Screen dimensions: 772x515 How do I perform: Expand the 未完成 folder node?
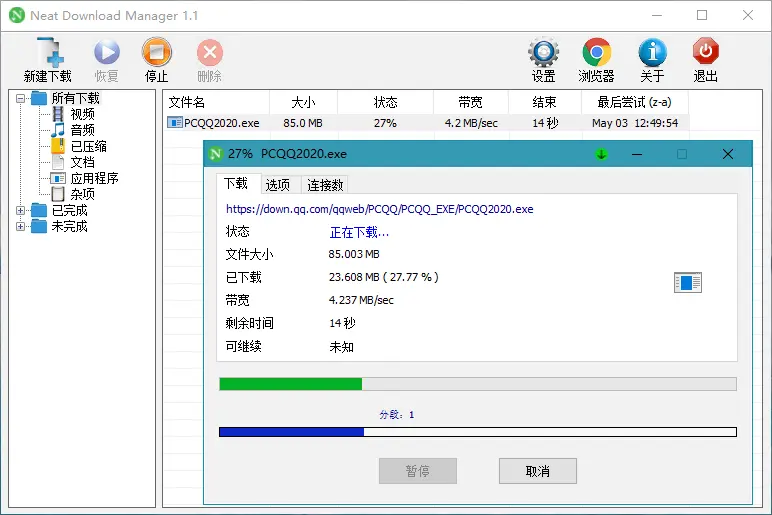[x=20, y=226]
